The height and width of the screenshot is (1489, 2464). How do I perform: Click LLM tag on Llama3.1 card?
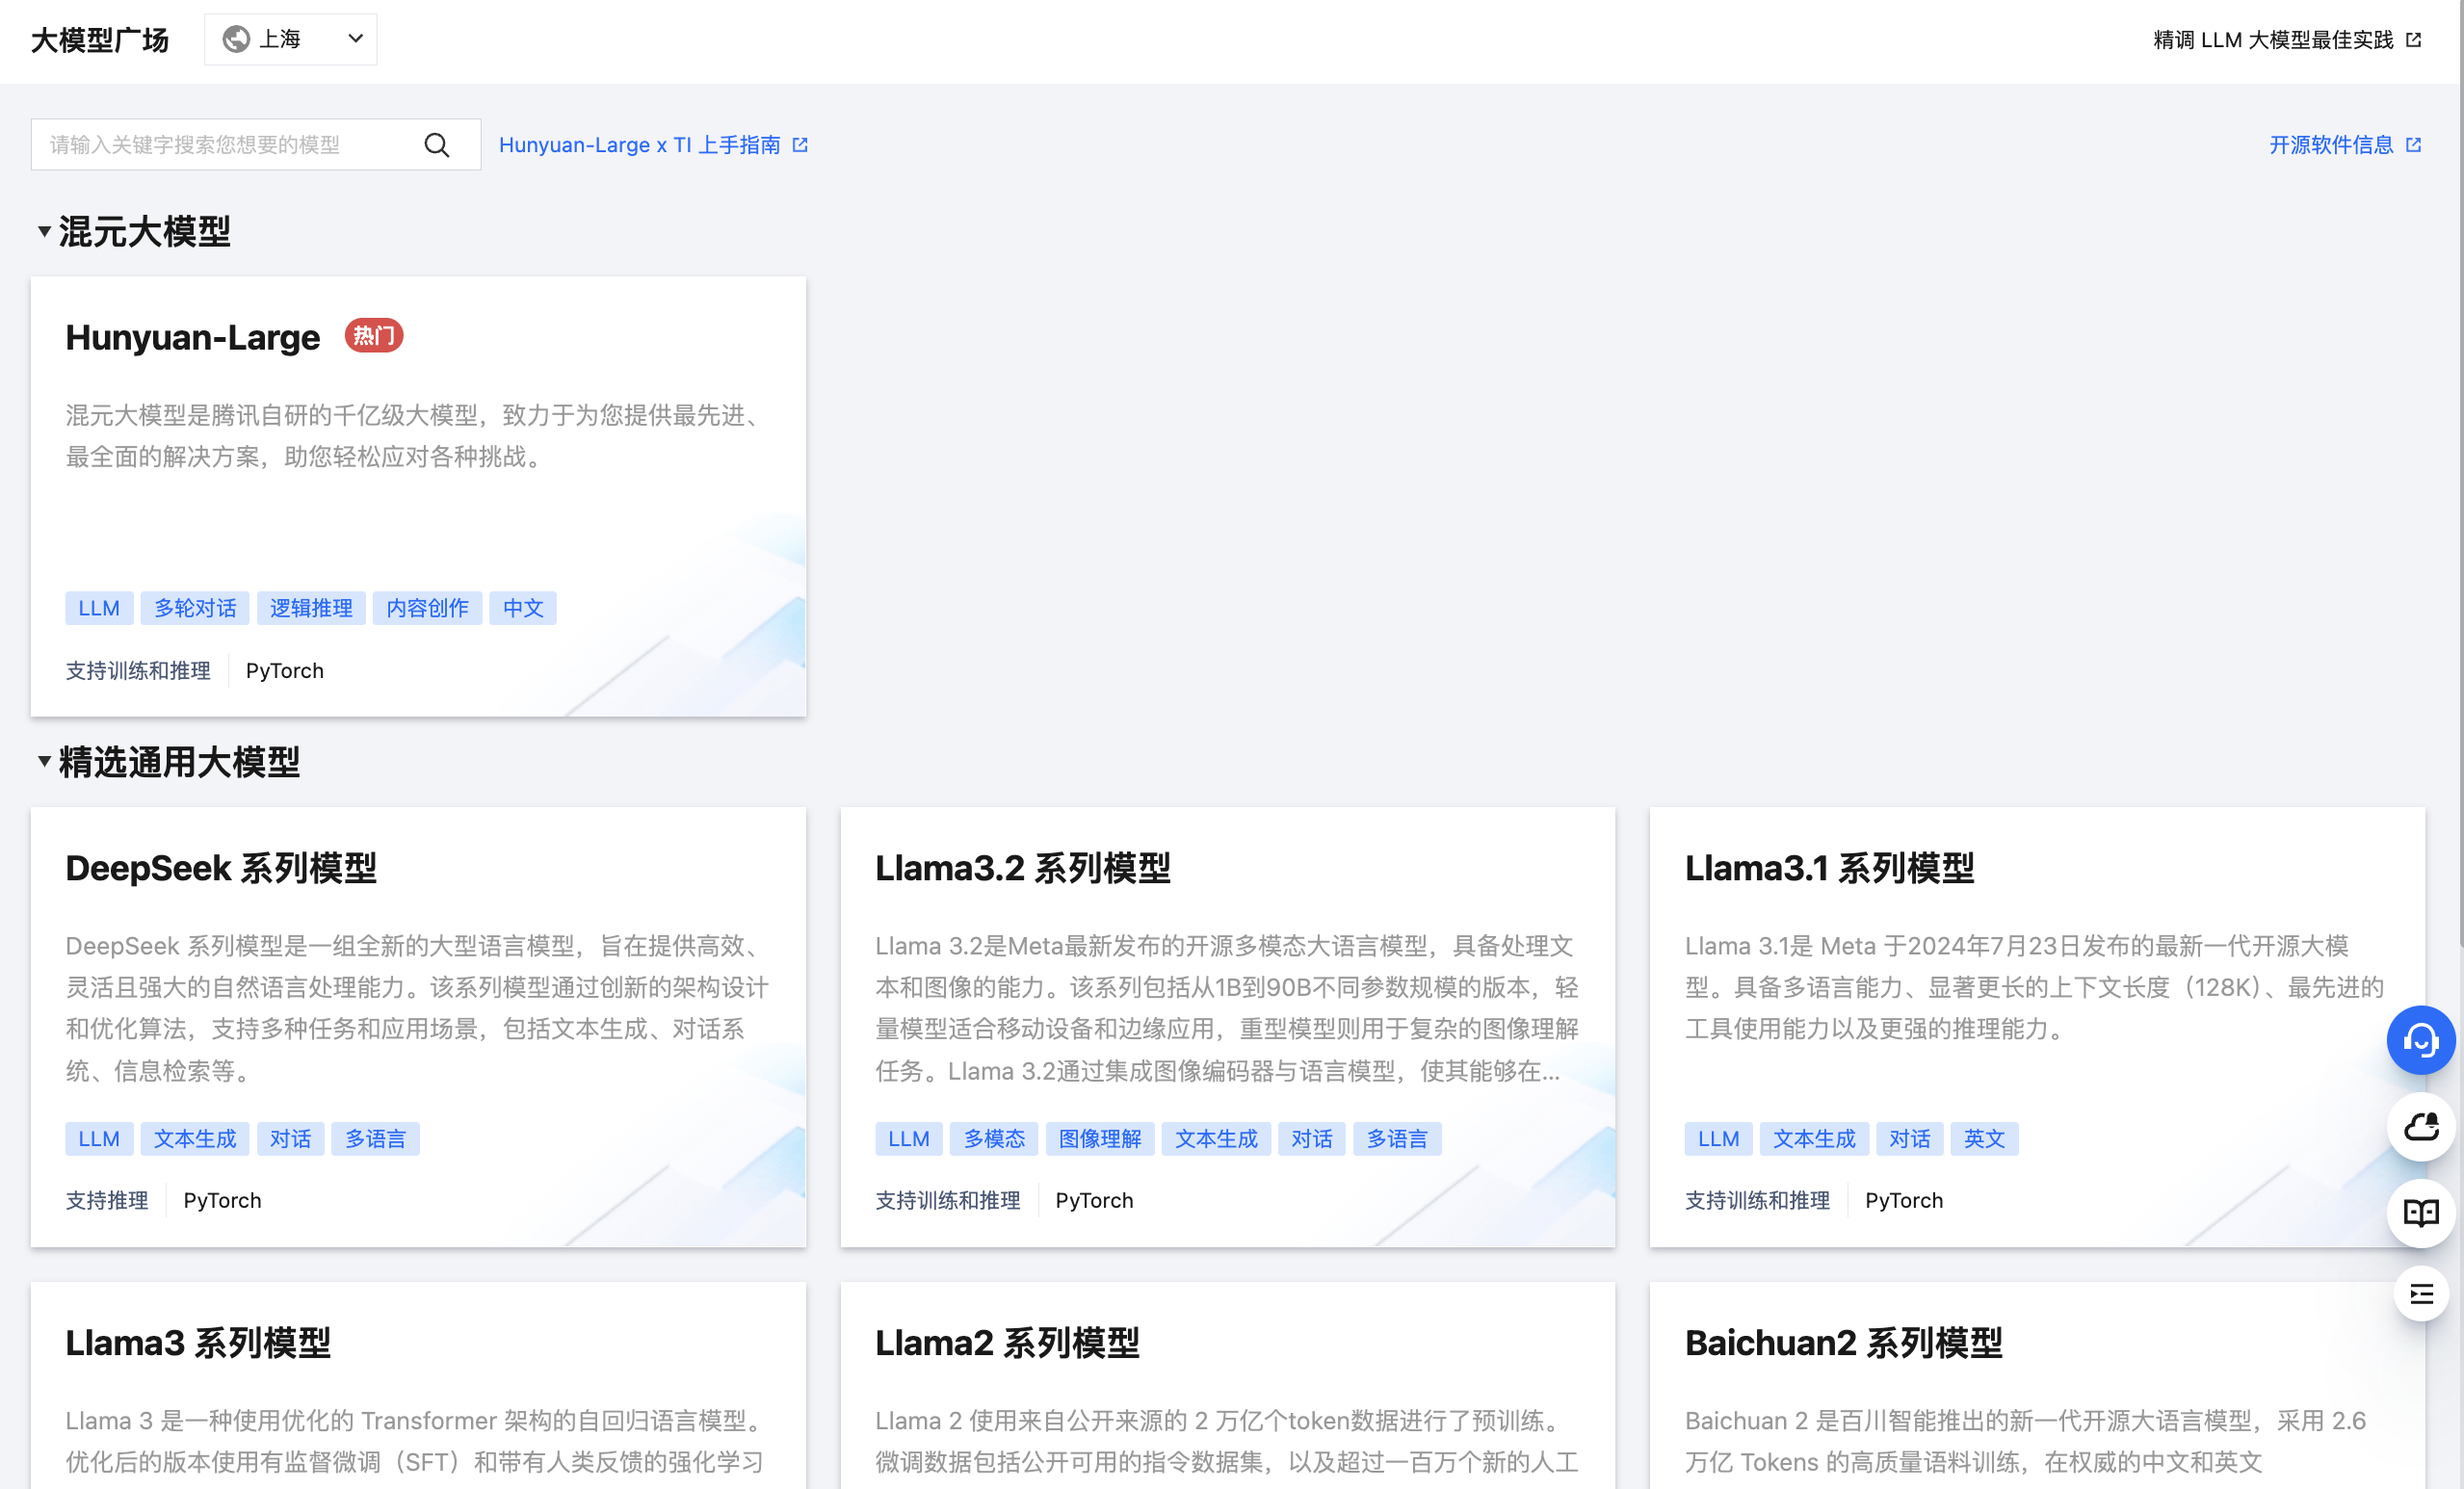pyautogui.click(x=1718, y=1139)
